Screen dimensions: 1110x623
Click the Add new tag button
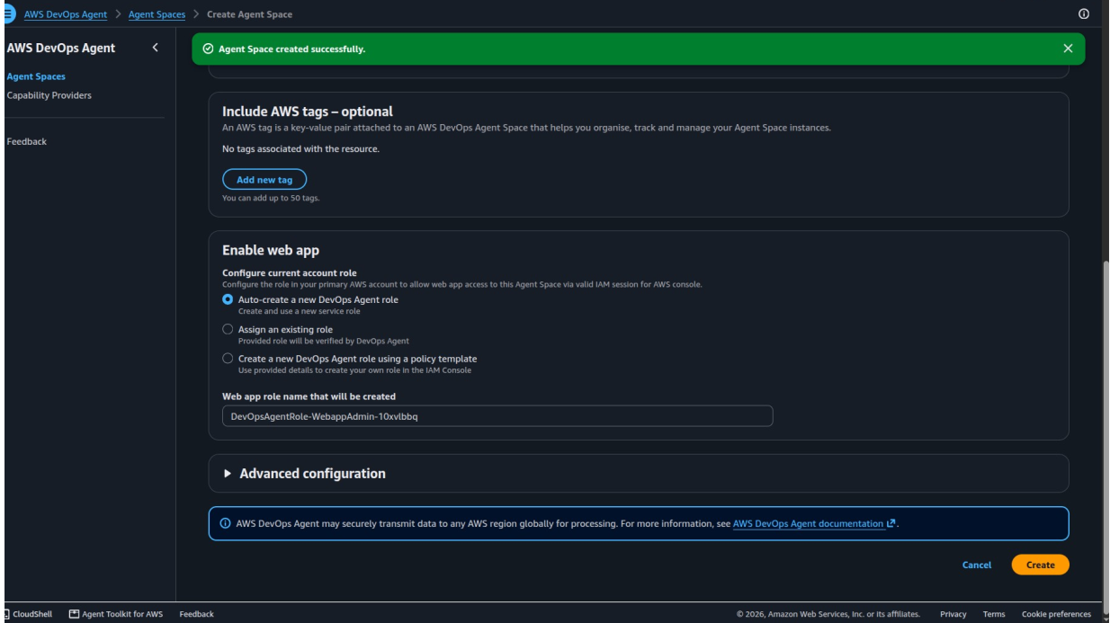click(x=264, y=180)
